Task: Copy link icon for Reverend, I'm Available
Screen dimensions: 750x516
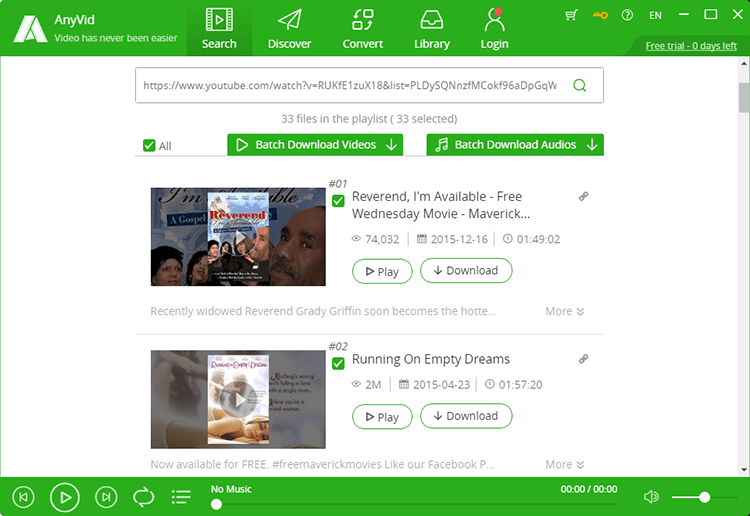Action: 583,196
